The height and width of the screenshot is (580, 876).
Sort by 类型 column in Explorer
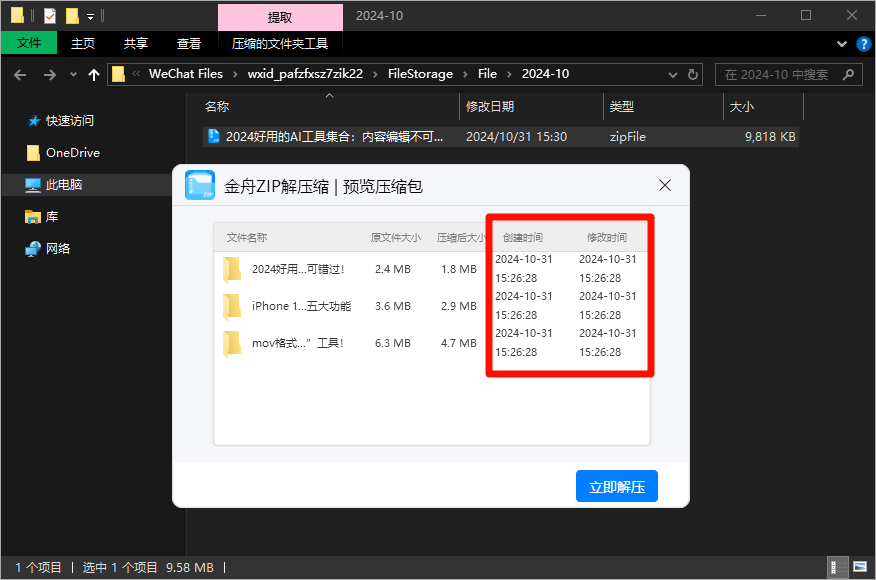coord(622,106)
